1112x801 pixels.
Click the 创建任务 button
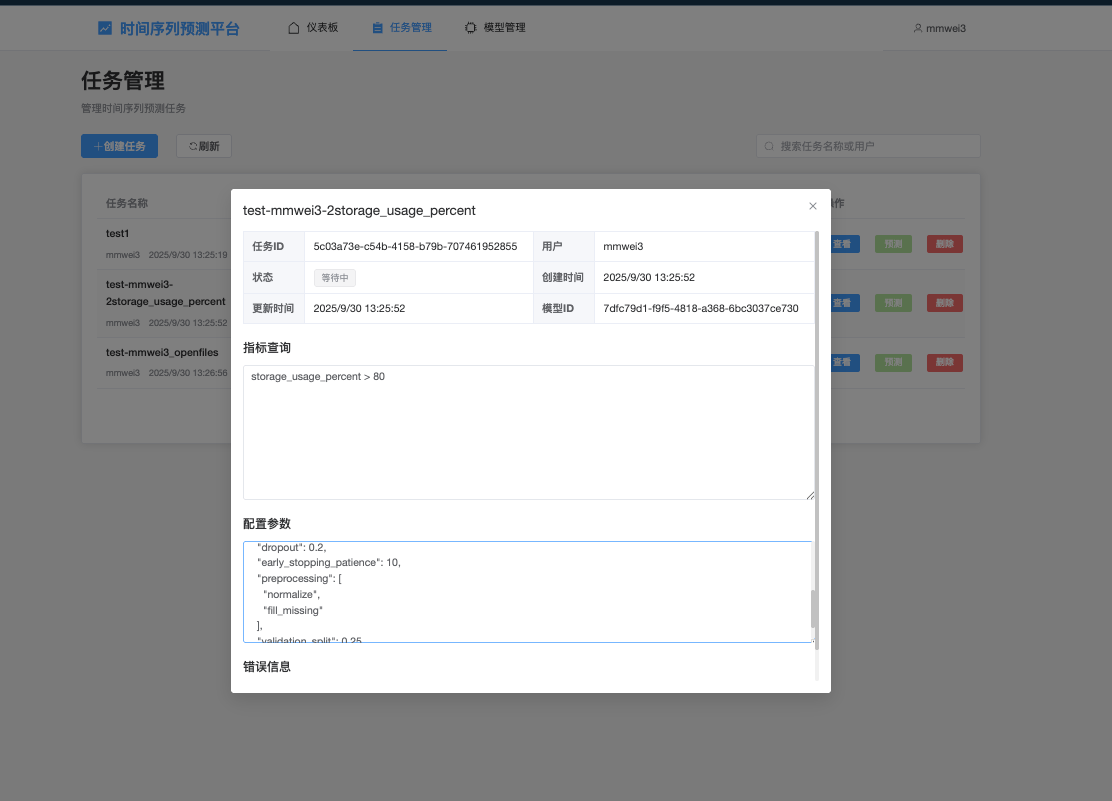pyautogui.click(x=119, y=146)
